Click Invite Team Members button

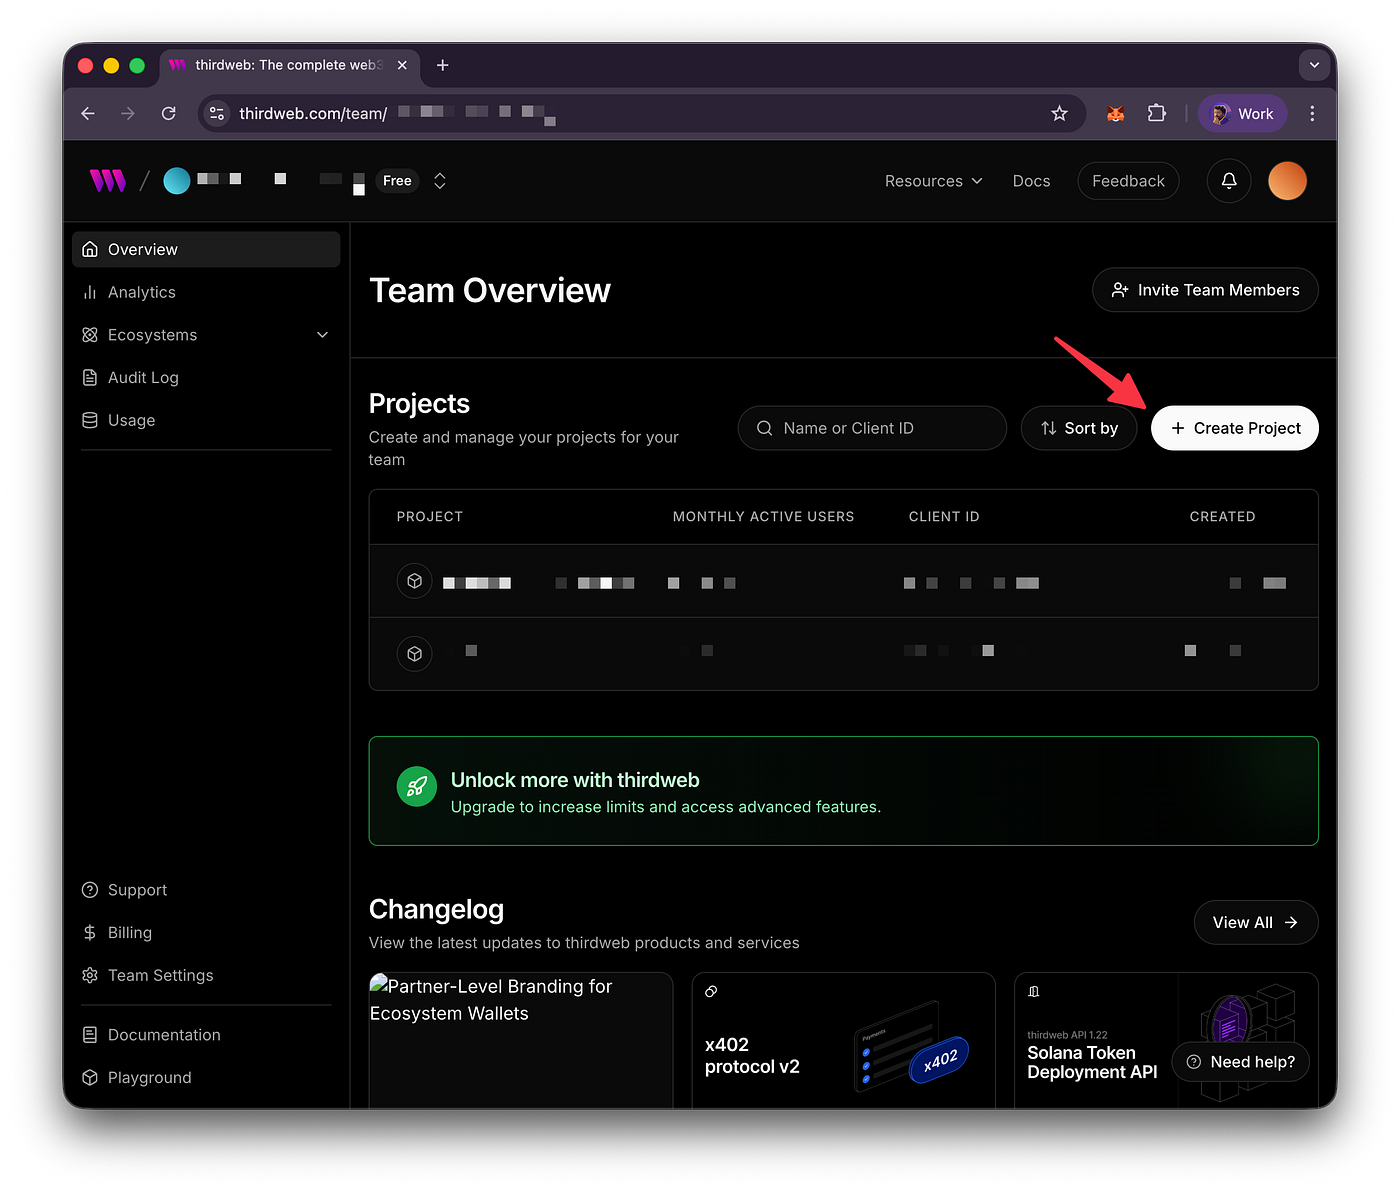[1205, 290]
